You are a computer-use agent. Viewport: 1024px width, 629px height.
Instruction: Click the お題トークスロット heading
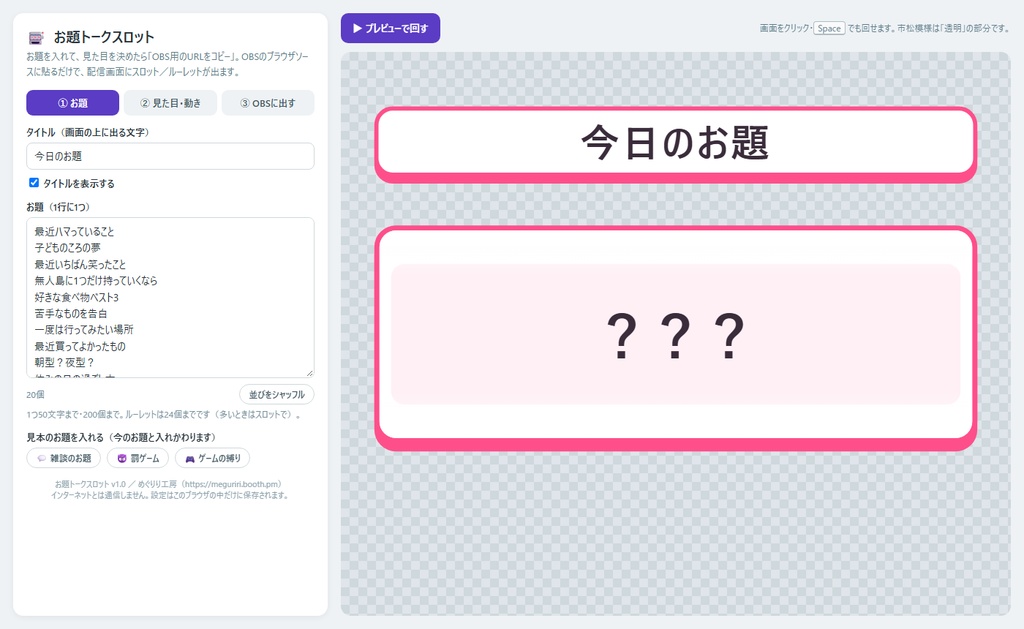coord(104,37)
